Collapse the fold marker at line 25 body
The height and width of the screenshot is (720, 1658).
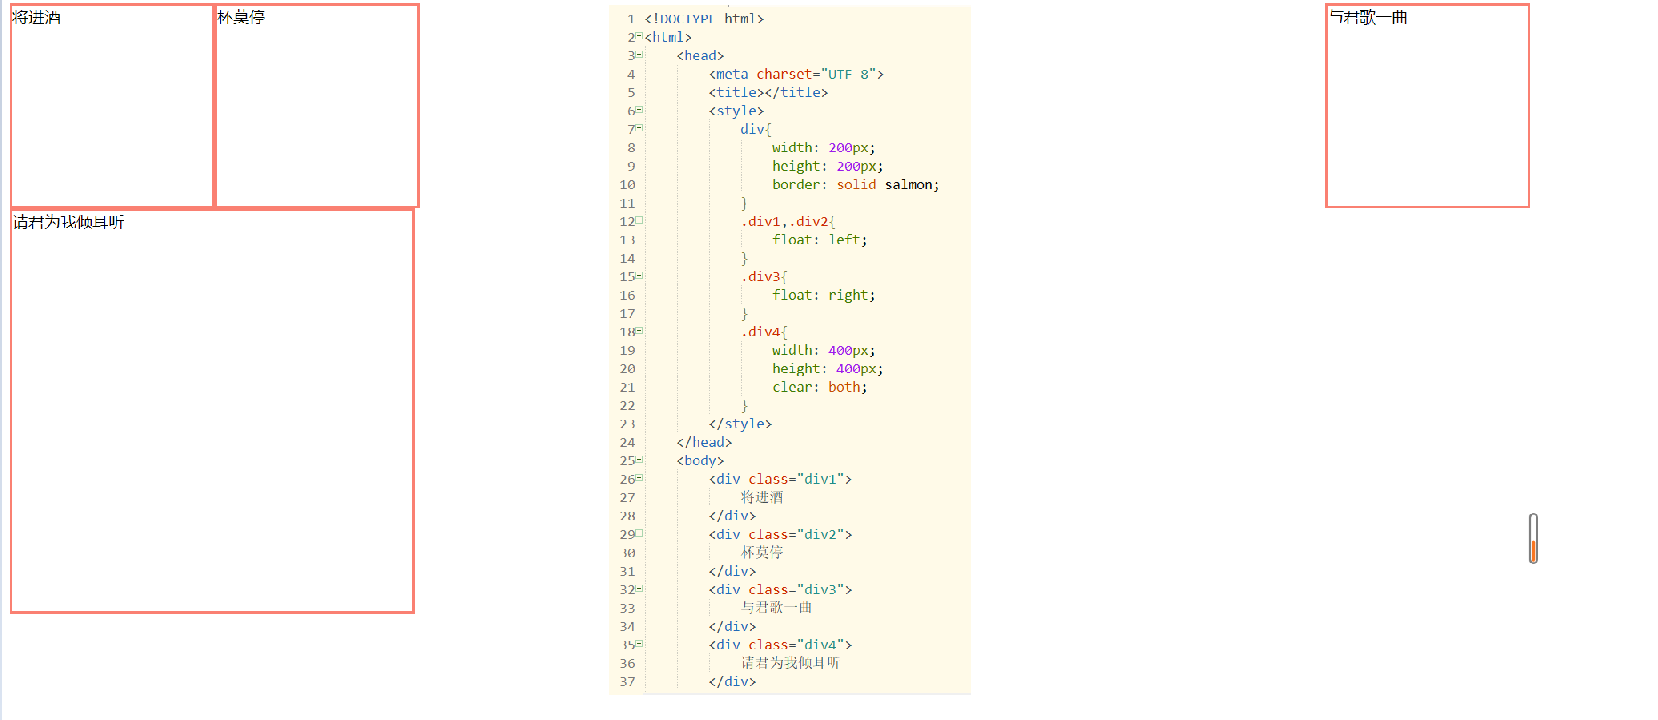[639, 460]
